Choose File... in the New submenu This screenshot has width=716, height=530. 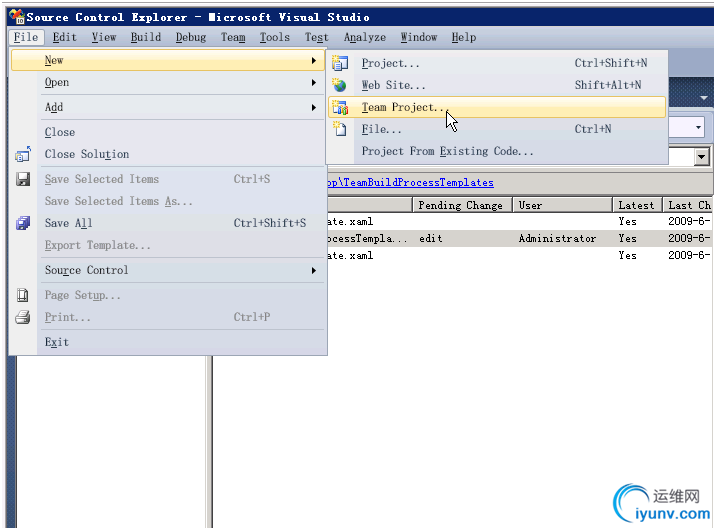497,129
